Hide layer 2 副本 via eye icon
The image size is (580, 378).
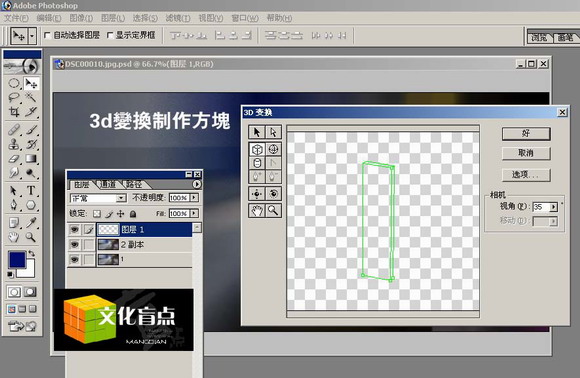pos(74,244)
